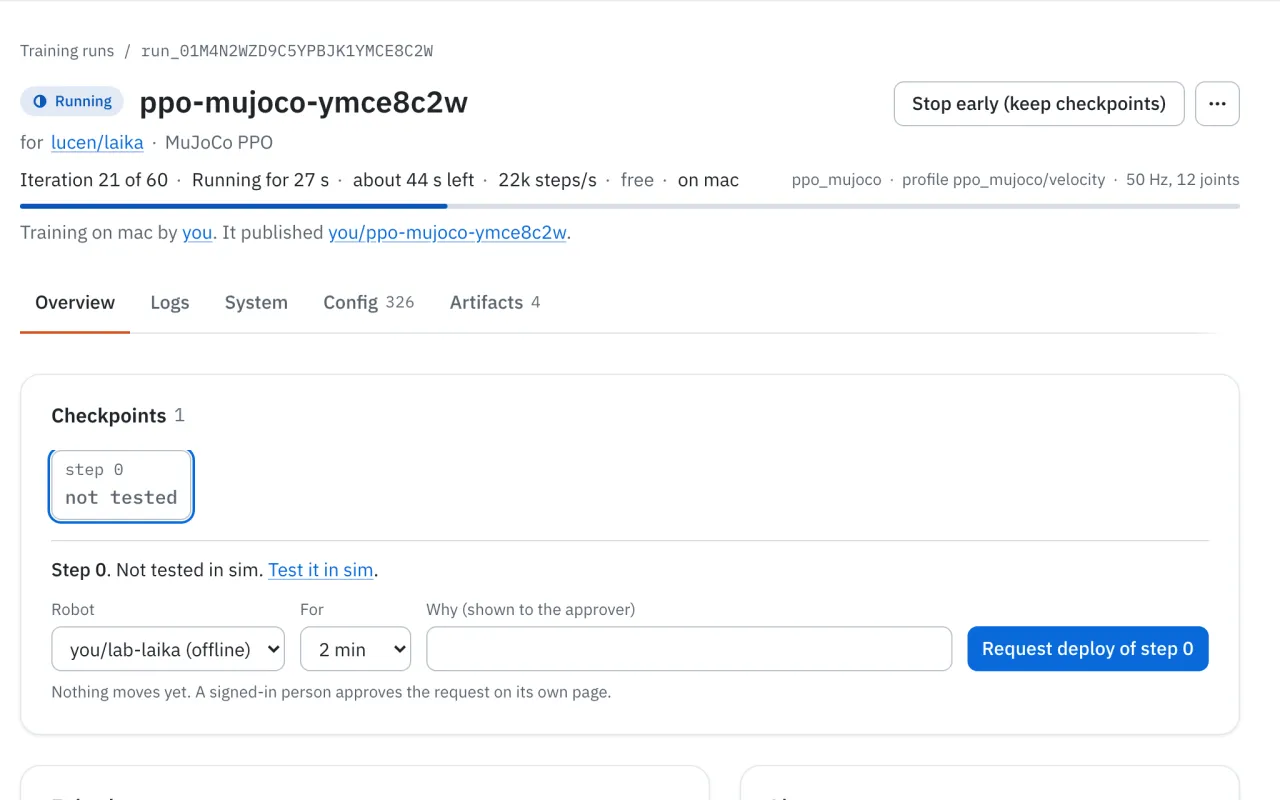Open the 'you' user profile link

click(197, 232)
